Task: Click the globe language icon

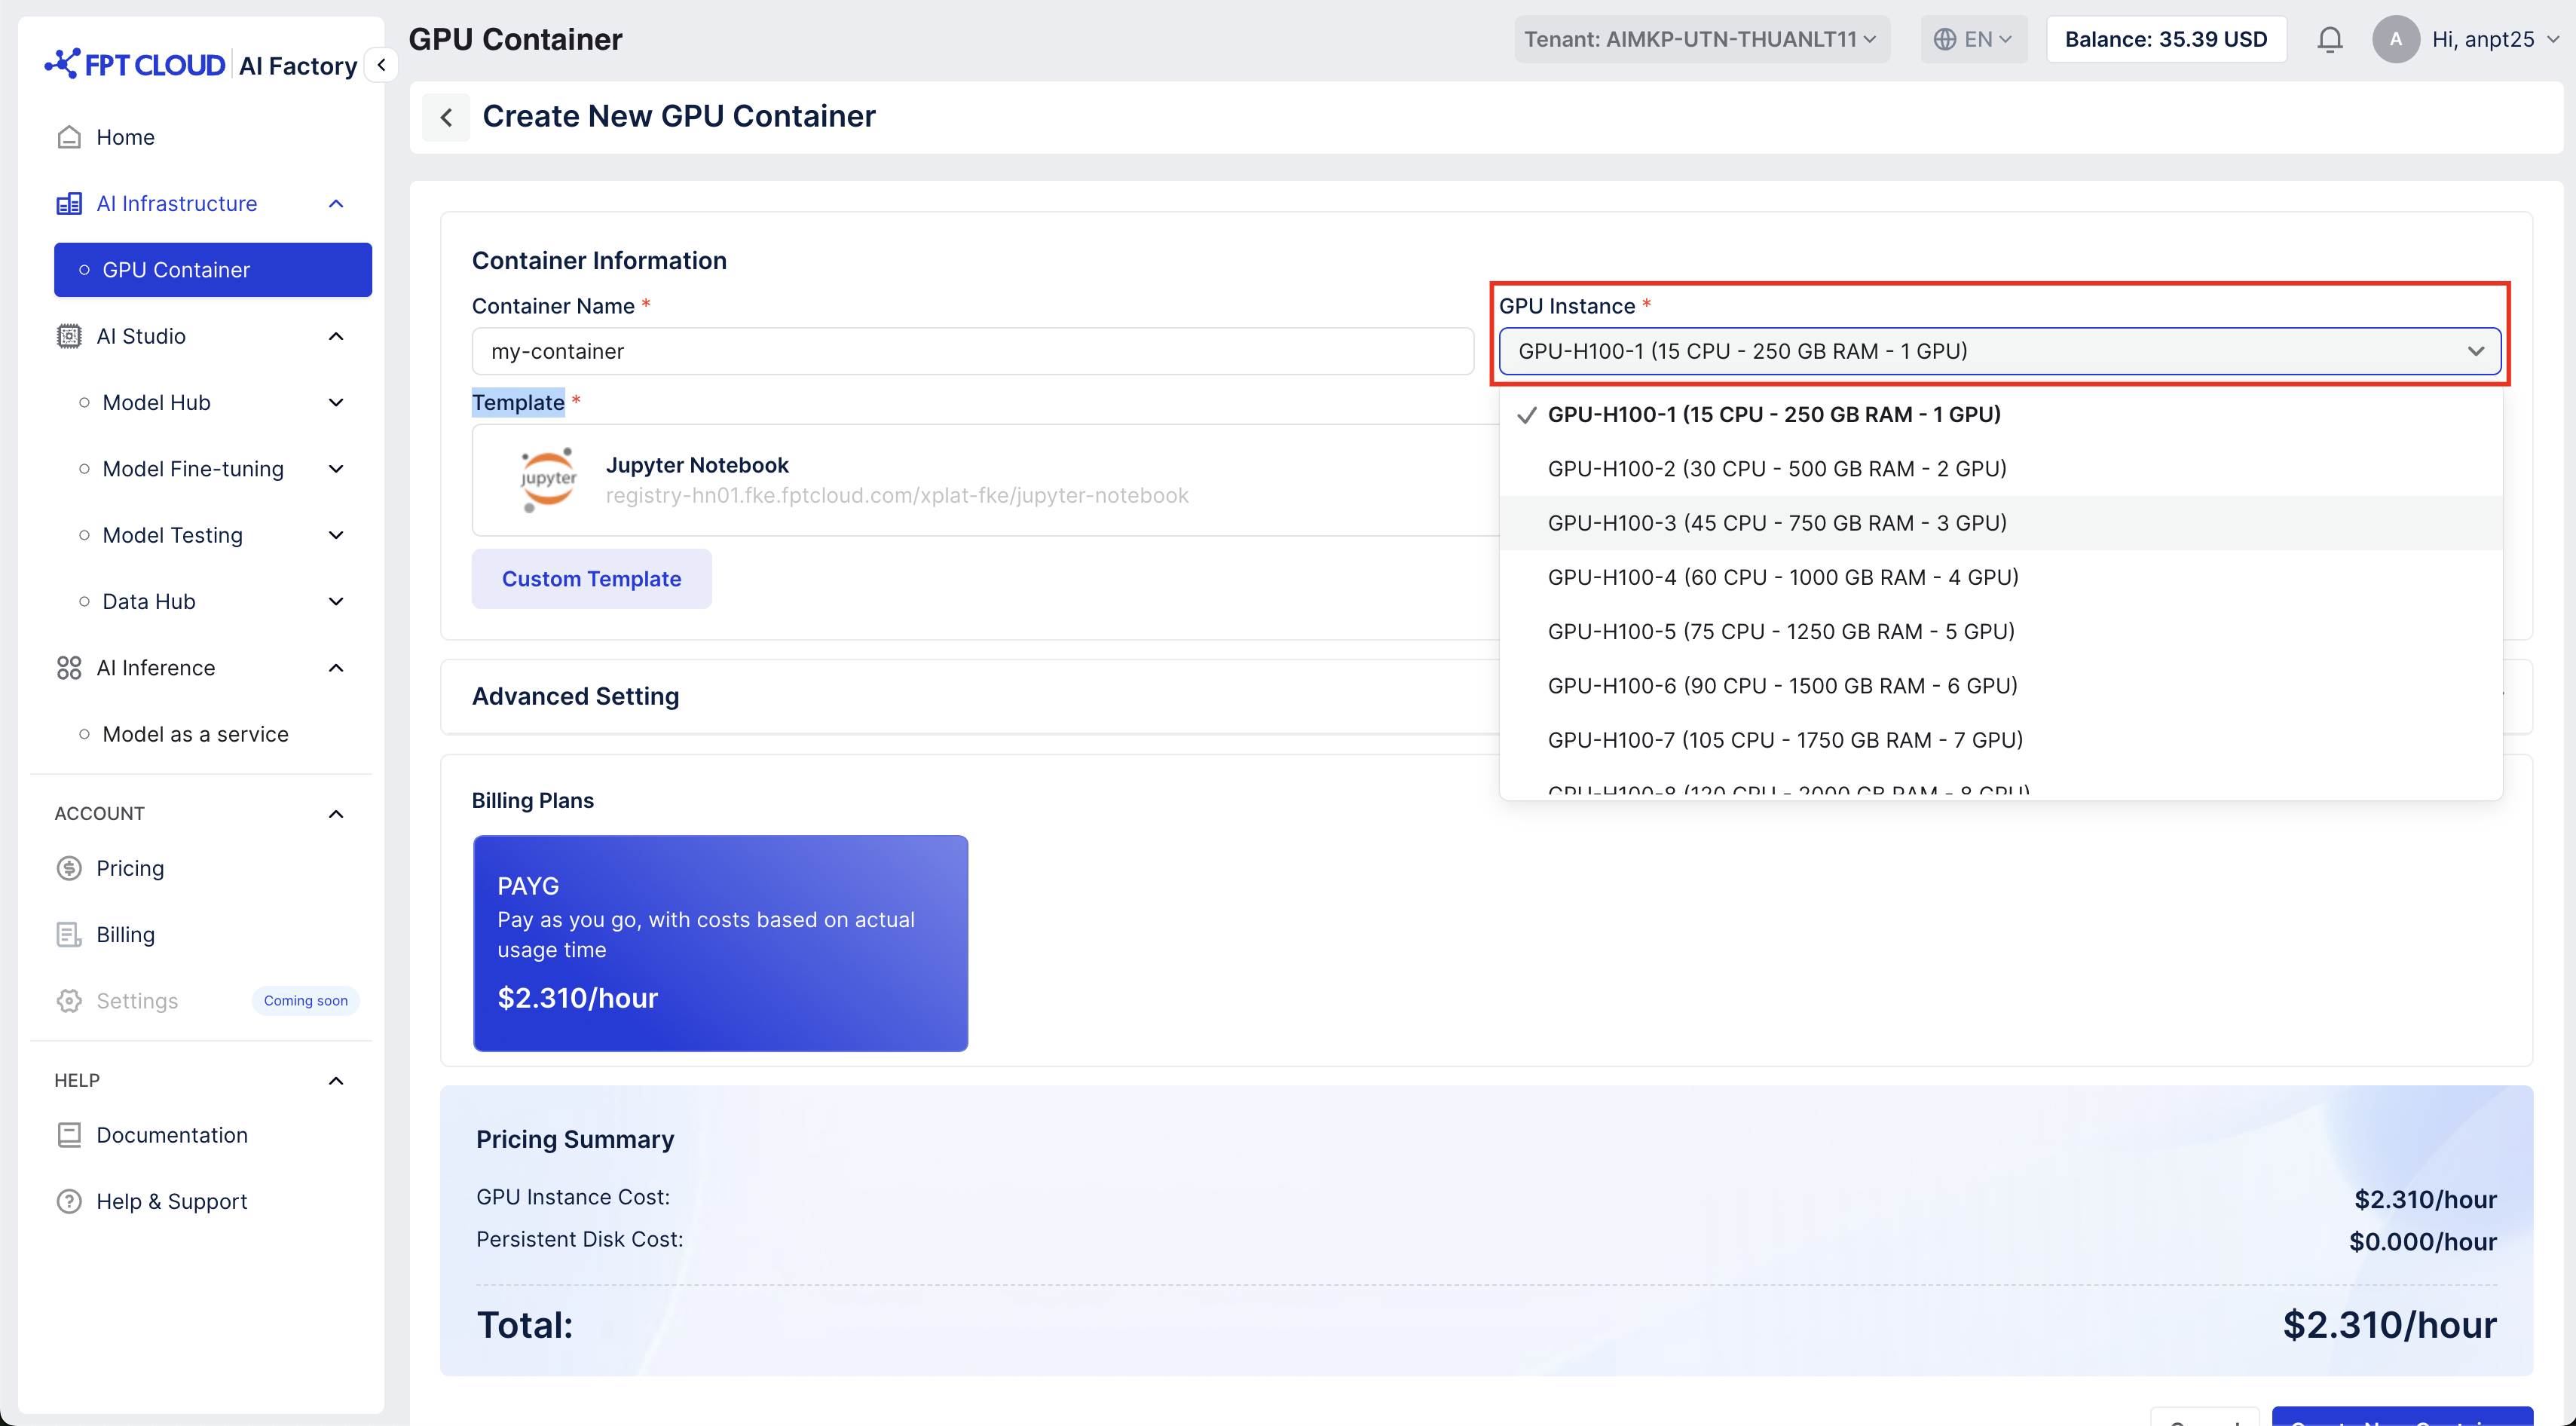Action: pos(1944,39)
